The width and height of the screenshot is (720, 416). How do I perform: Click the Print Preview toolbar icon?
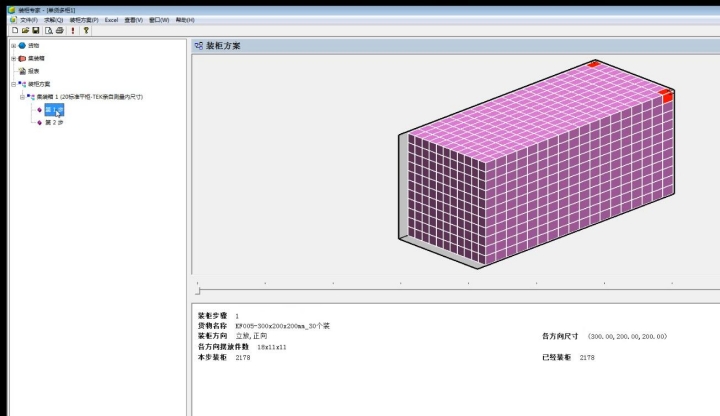tap(49, 31)
